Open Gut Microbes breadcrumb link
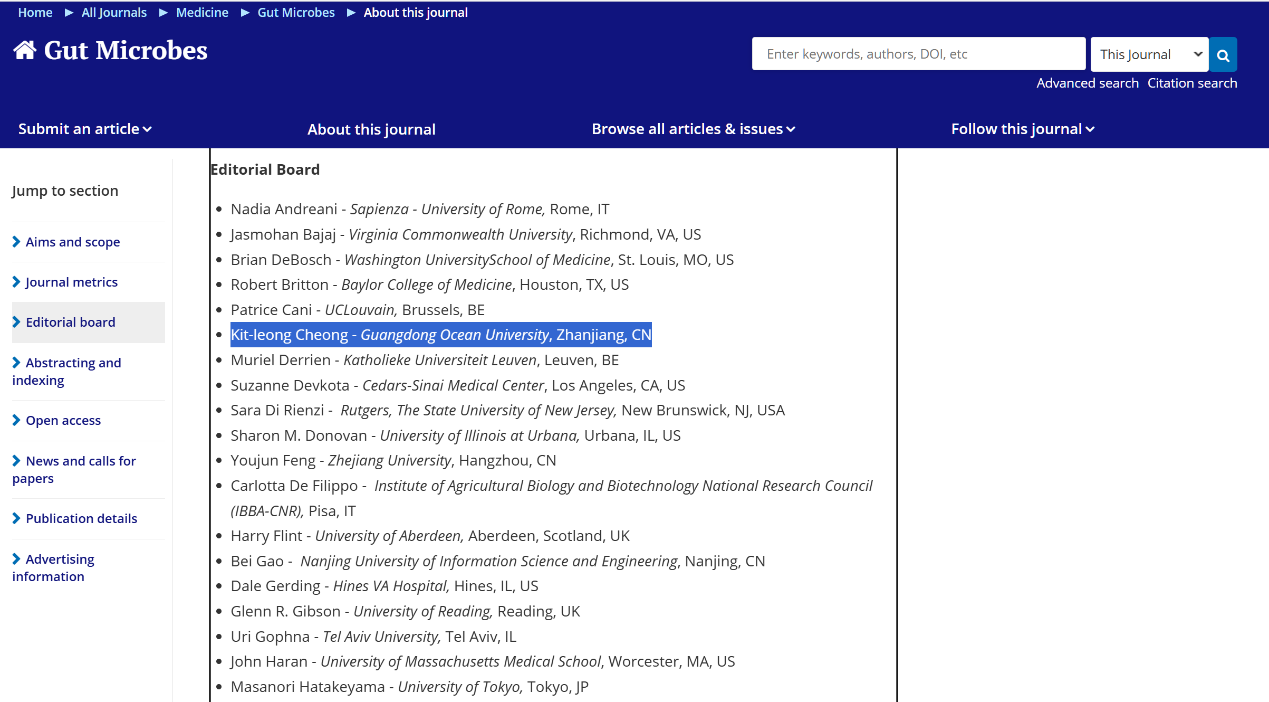The width and height of the screenshot is (1269, 702). [x=296, y=13]
